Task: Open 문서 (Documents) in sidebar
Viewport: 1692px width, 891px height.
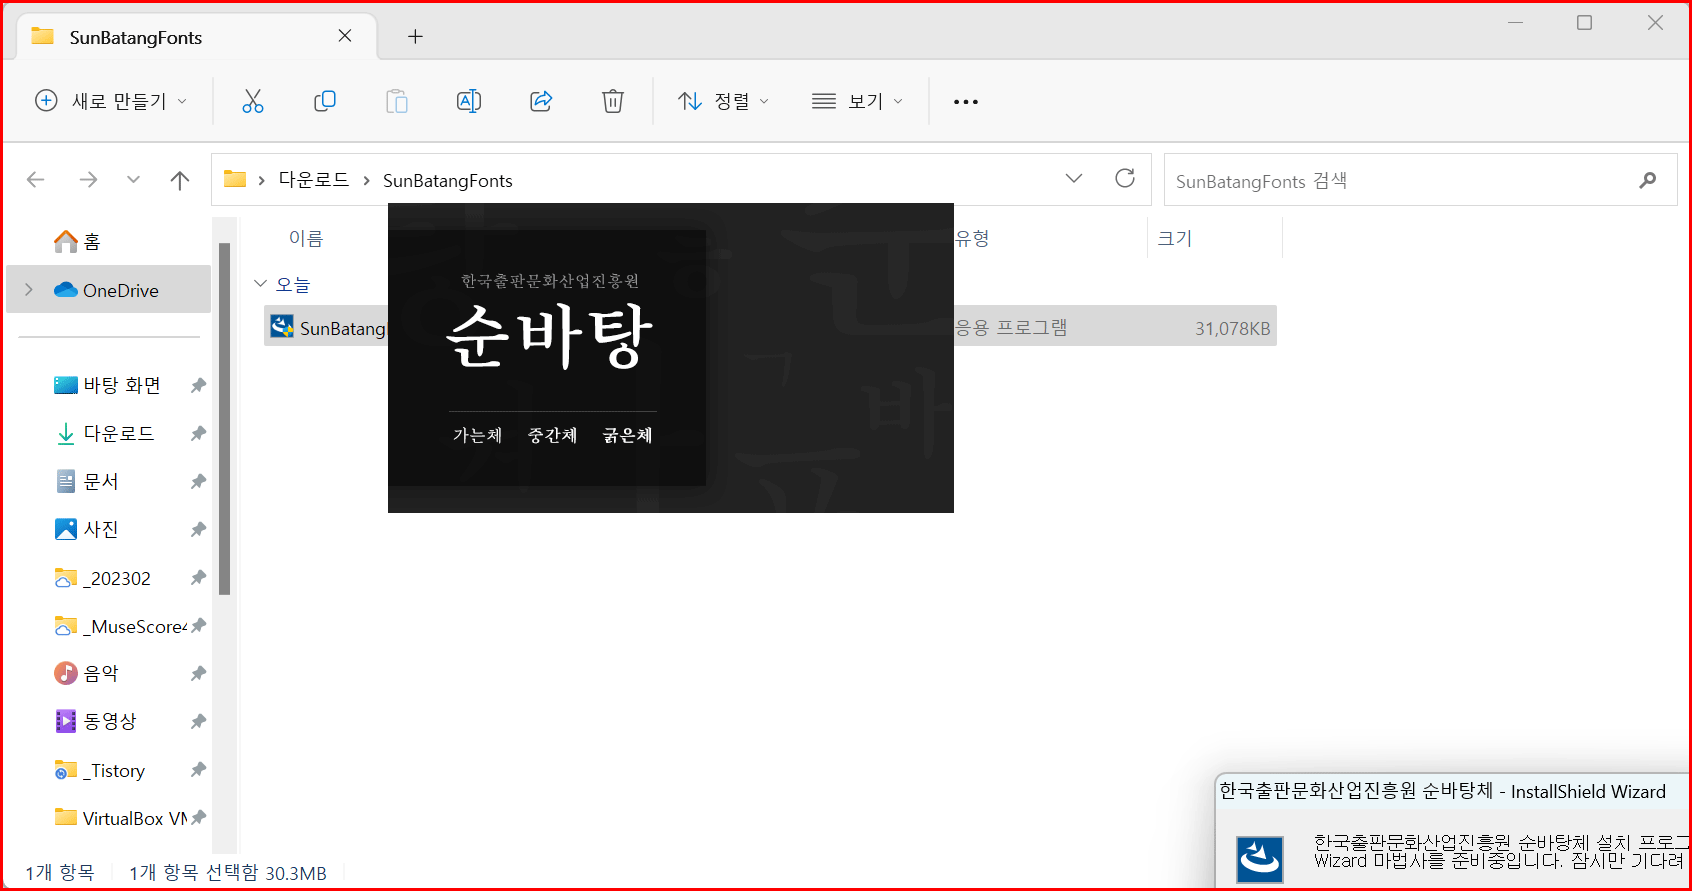Action: click(87, 481)
